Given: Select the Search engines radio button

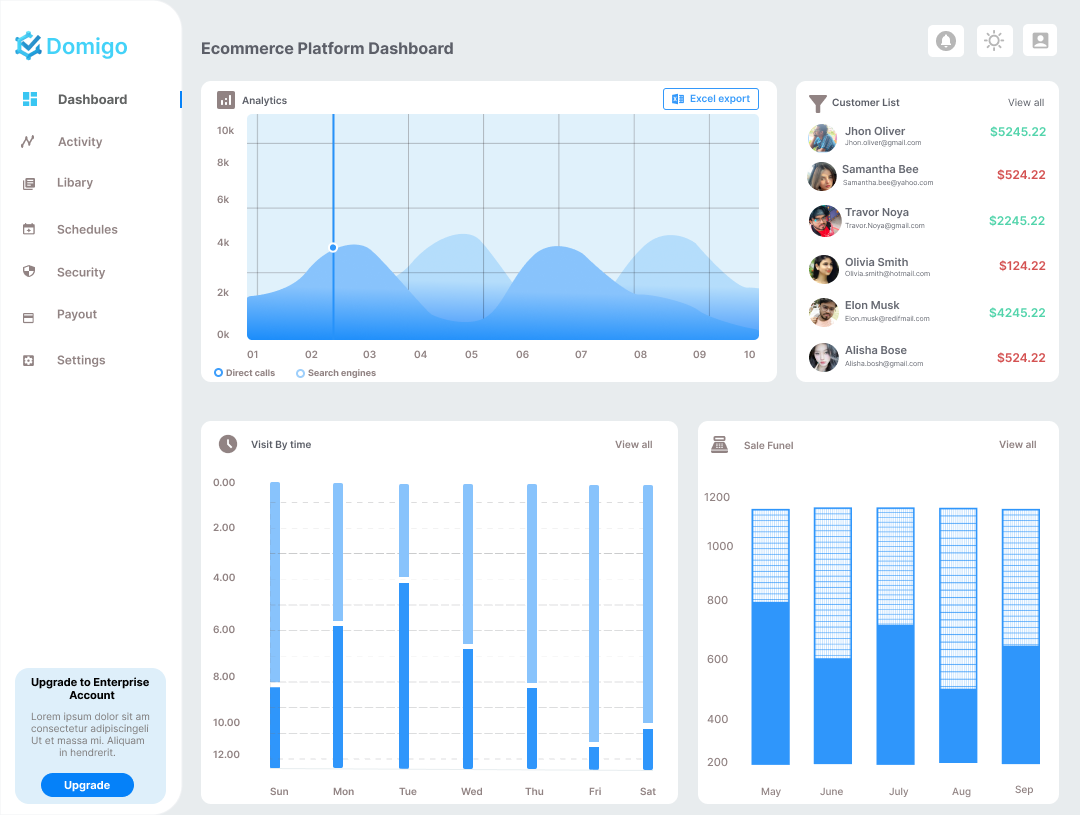Looking at the screenshot, I should (300, 372).
